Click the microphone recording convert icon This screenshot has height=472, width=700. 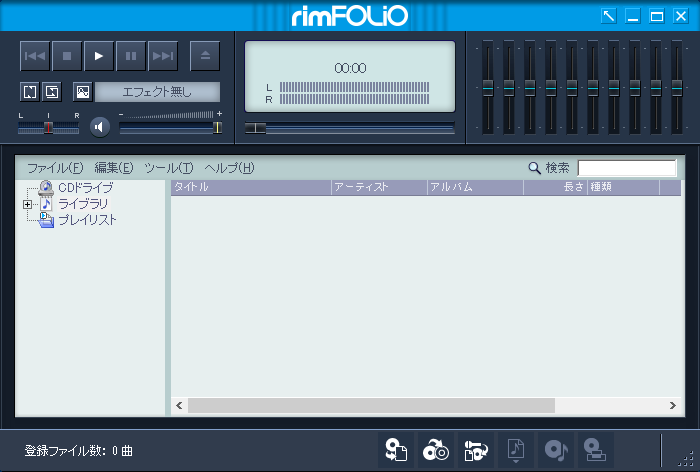point(476,450)
